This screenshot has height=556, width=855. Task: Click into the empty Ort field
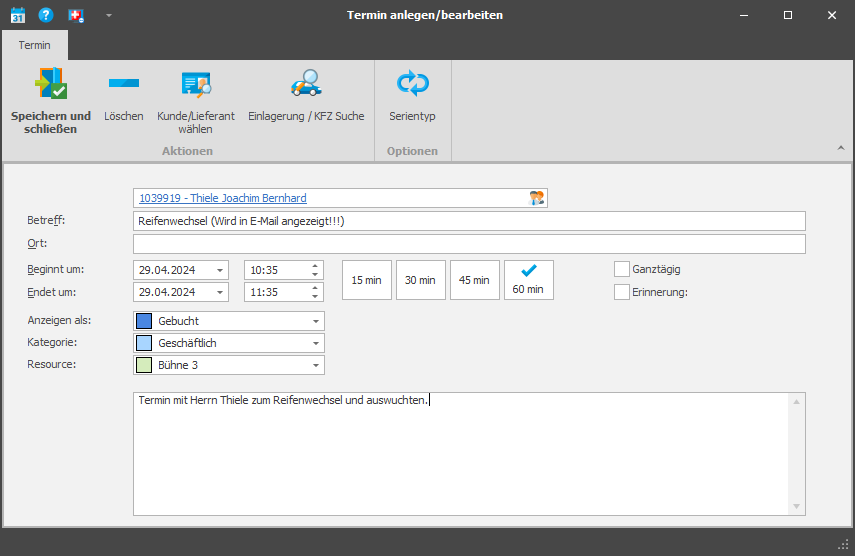[469, 244]
